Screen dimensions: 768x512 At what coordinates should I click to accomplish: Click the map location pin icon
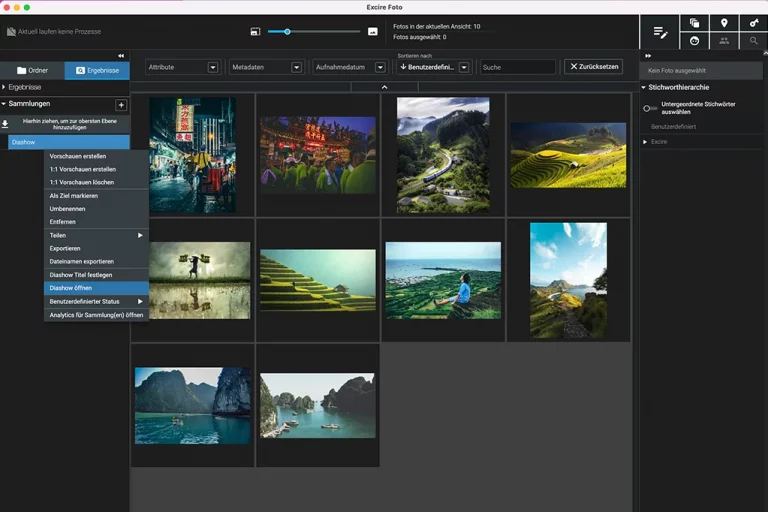724,23
